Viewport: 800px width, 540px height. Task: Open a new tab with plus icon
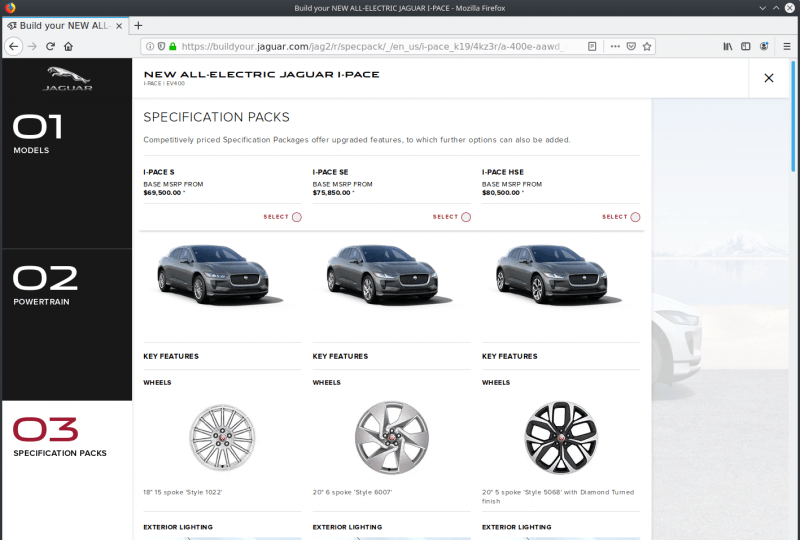point(138,26)
